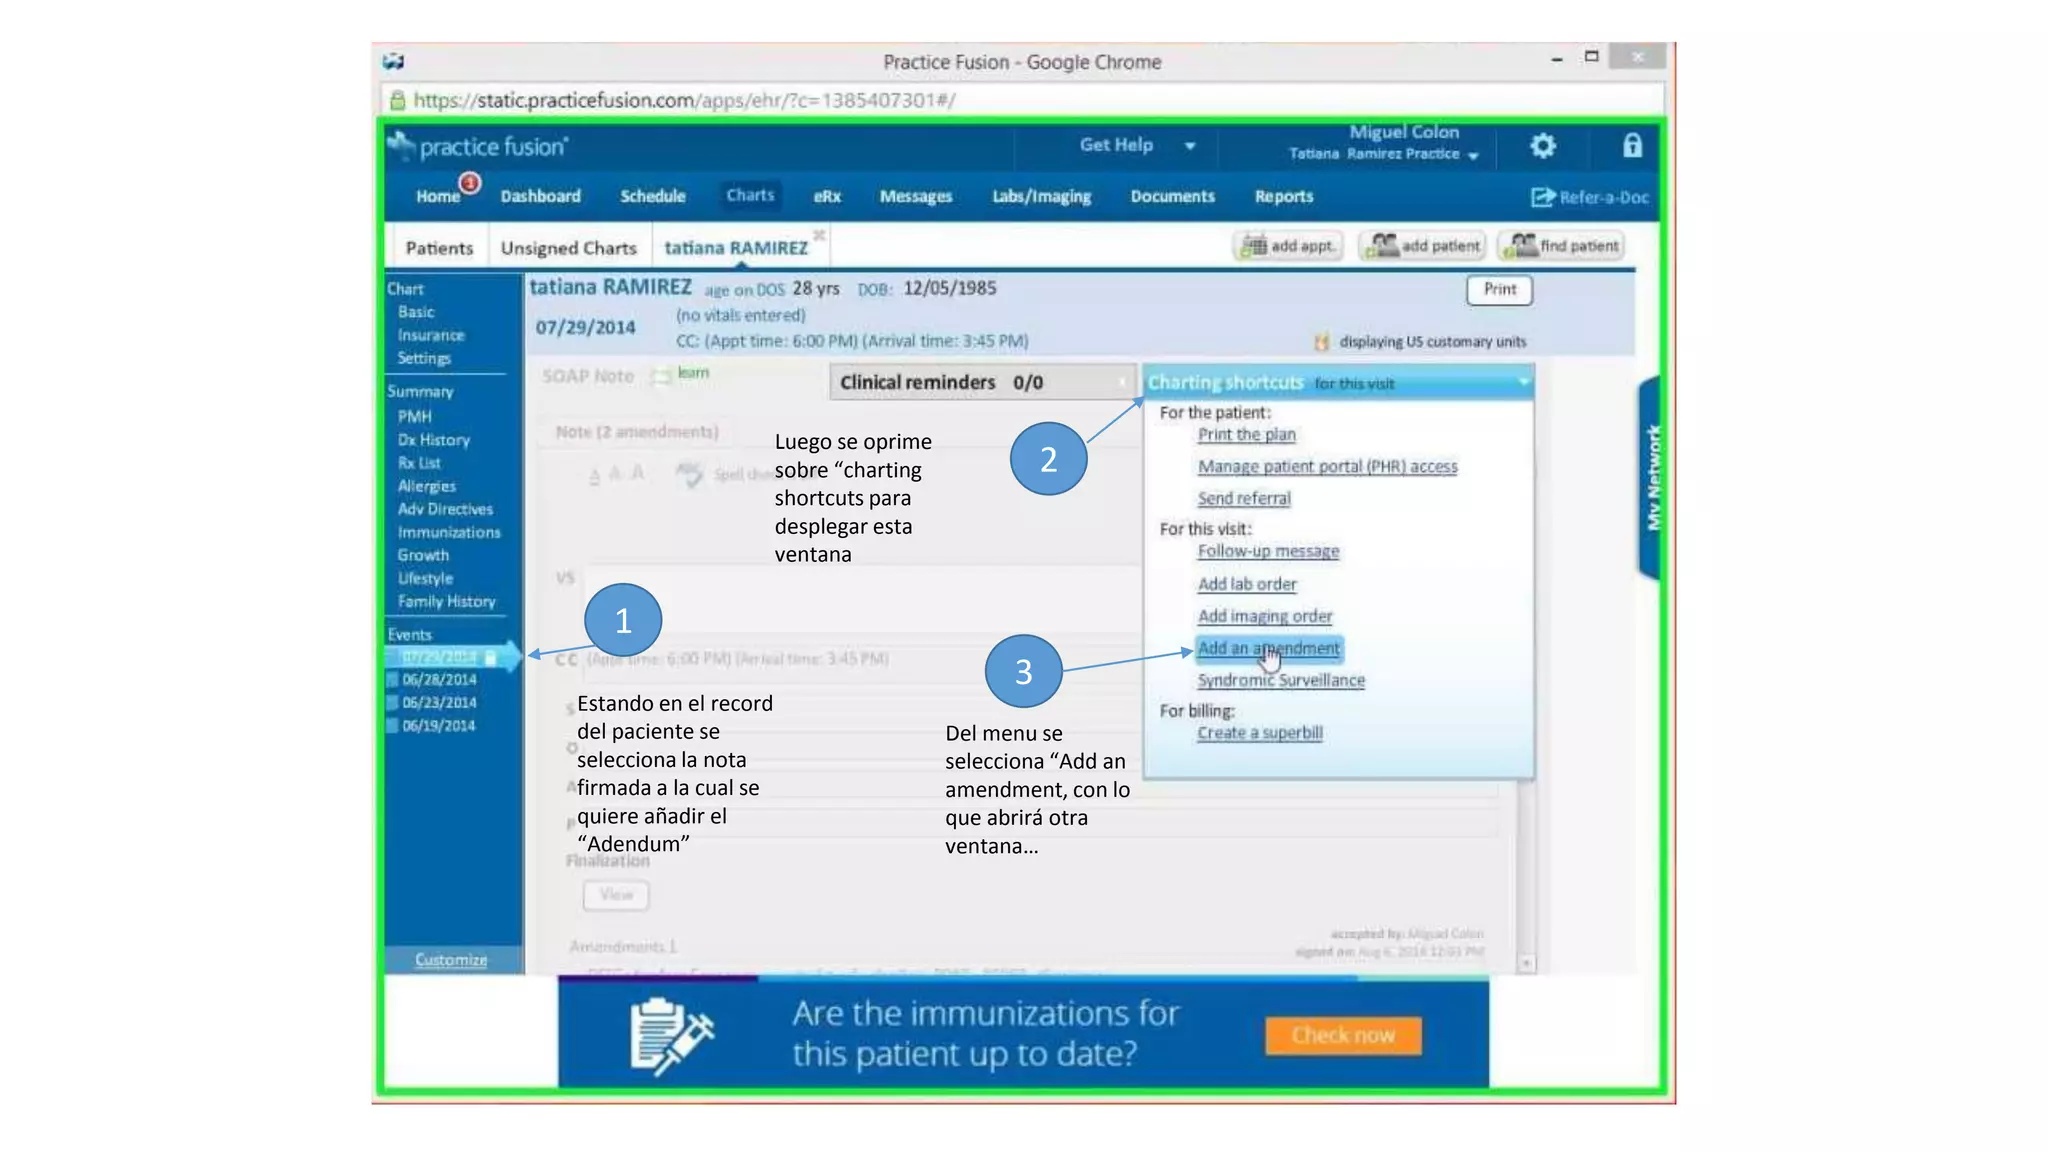Click the Add an amendment link
This screenshot has height=1152, width=2048.
tap(1268, 648)
